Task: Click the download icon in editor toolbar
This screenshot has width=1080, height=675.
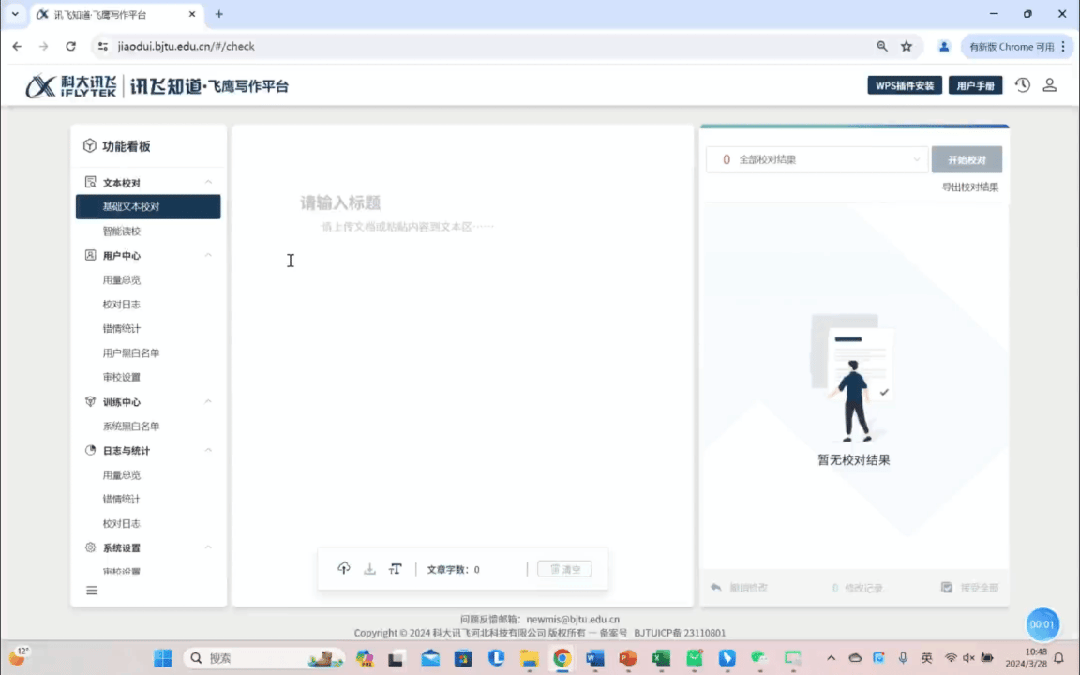Action: pyautogui.click(x=370, y=568)
